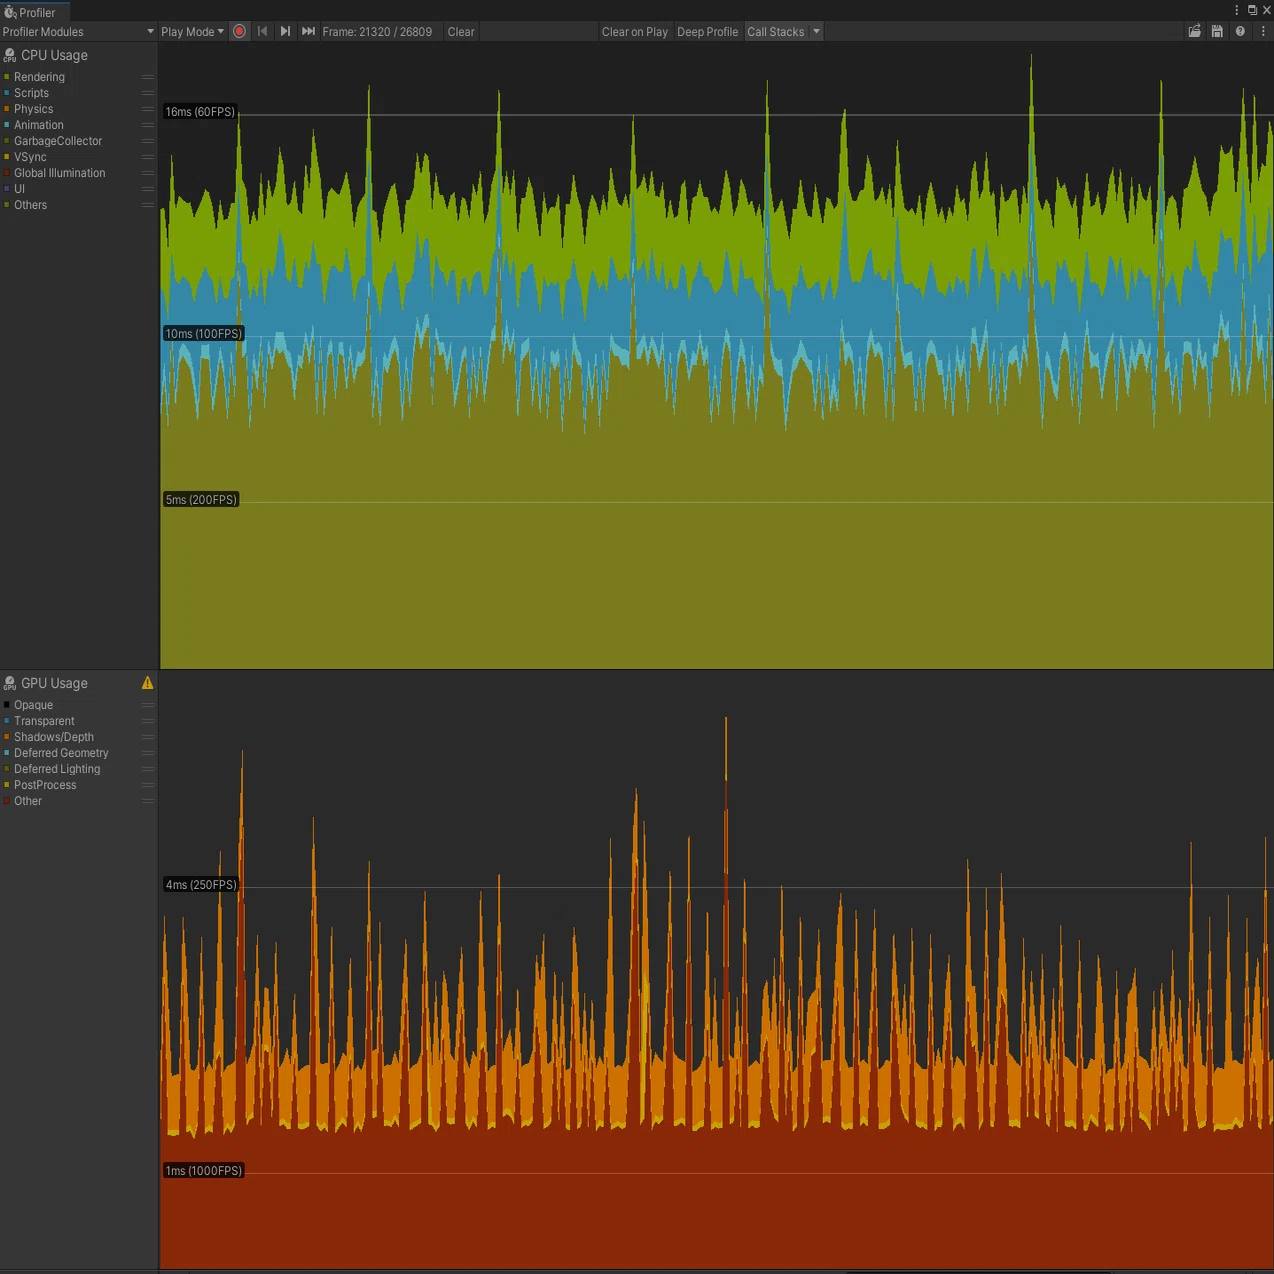Click the Clear button
The width and height of the screenshot is (1274, 1274).
(x=461, y=31)
